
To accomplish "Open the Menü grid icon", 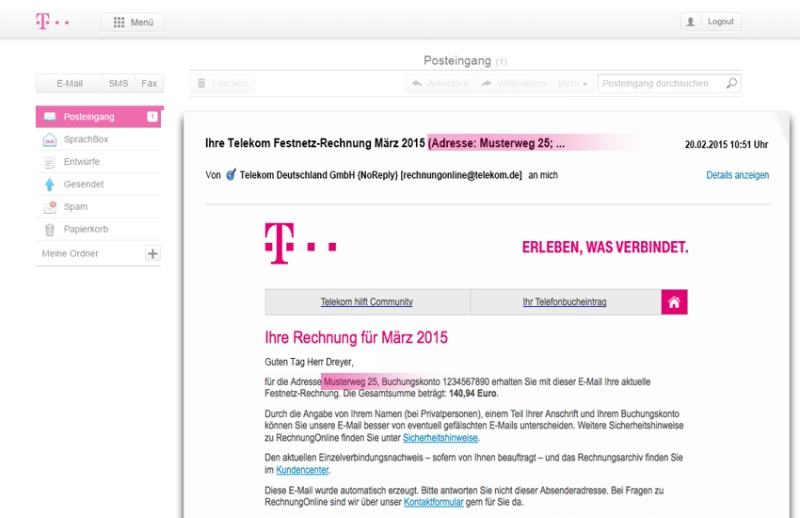I will point(119,22).
